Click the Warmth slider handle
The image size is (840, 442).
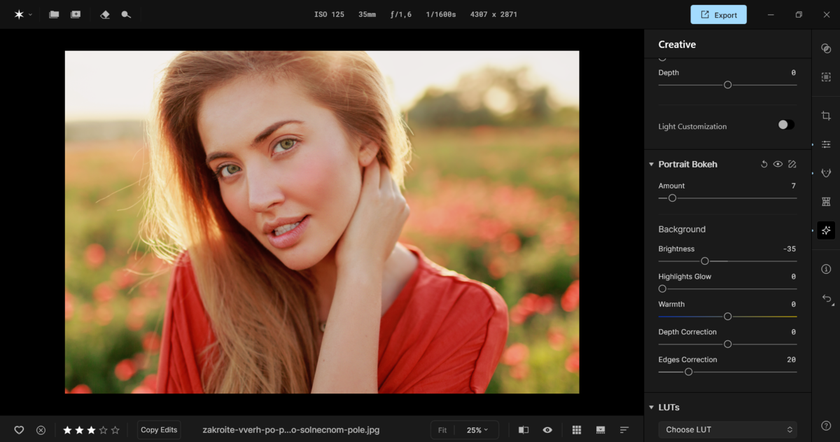coord(728,317)
